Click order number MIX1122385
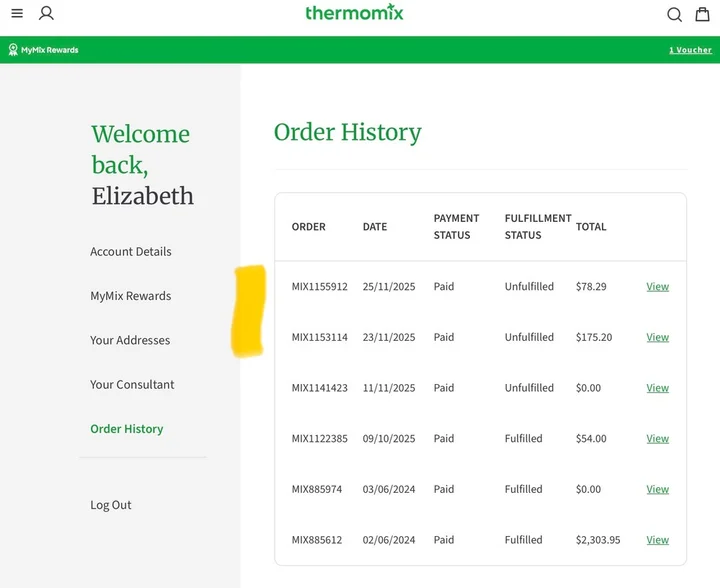This screenshot has width=720, height=588. click(320, 438)
